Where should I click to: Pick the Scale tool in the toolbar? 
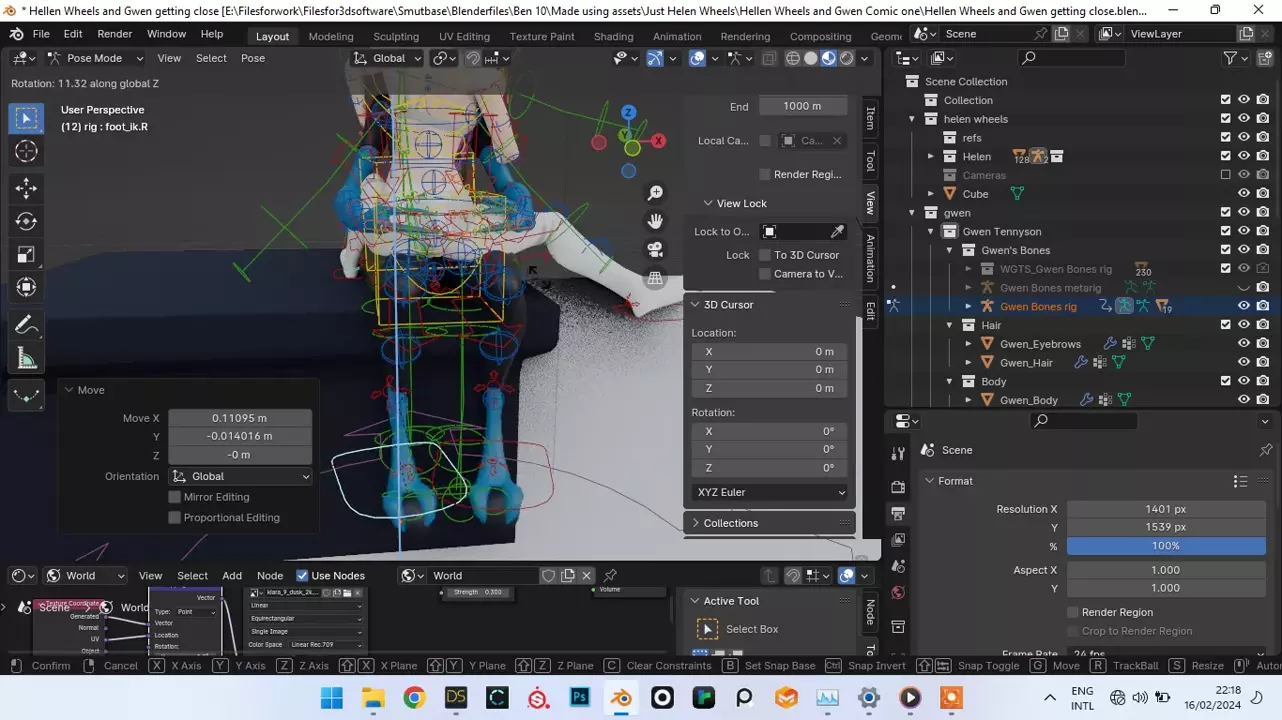[26, 255]
